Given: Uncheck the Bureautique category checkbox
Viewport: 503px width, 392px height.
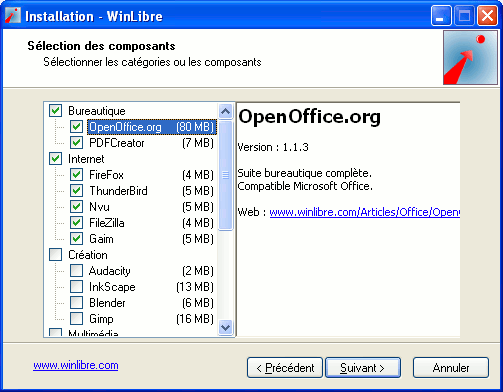Looking at the screenshot, I should (55, 111).
